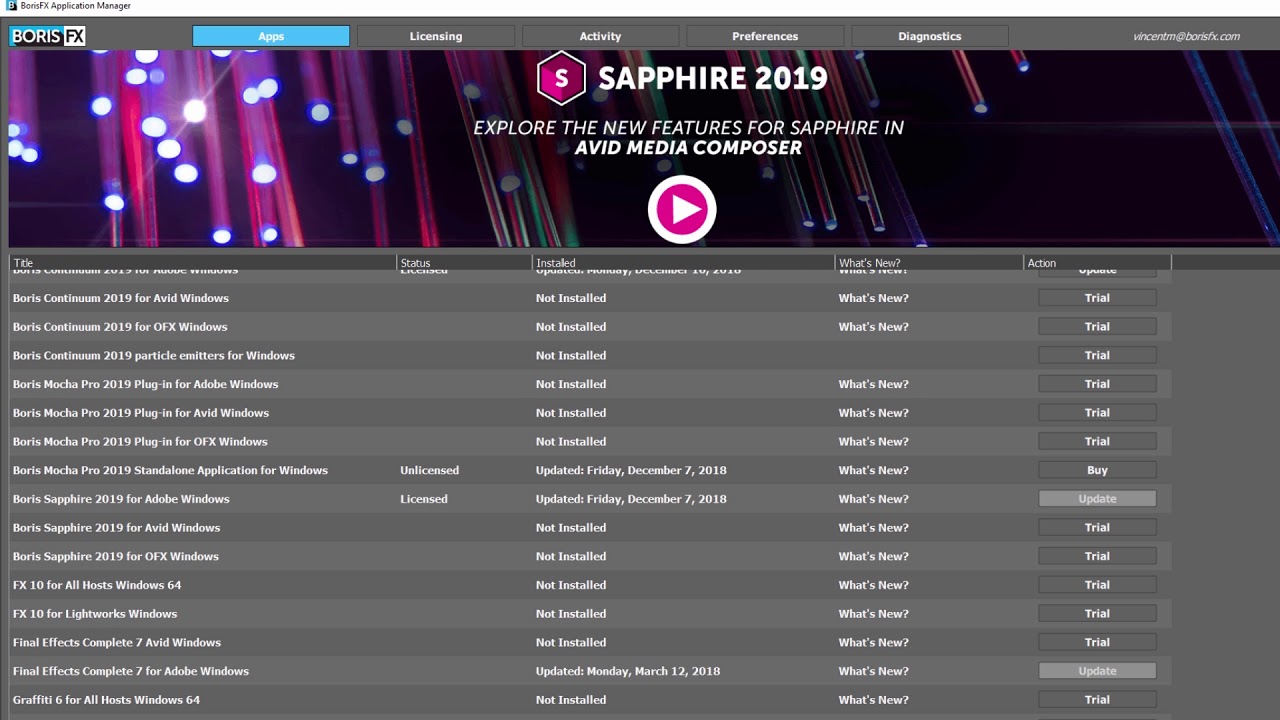Start Trial for Mocha Pro Plug-in Adobe

(x=1097, y=384)
